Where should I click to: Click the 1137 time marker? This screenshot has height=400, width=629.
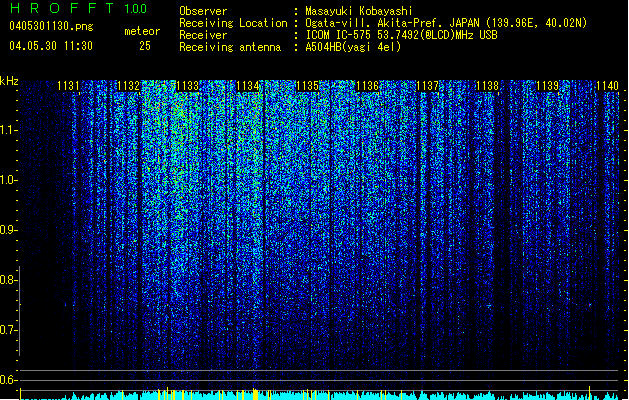click(428, 86)
